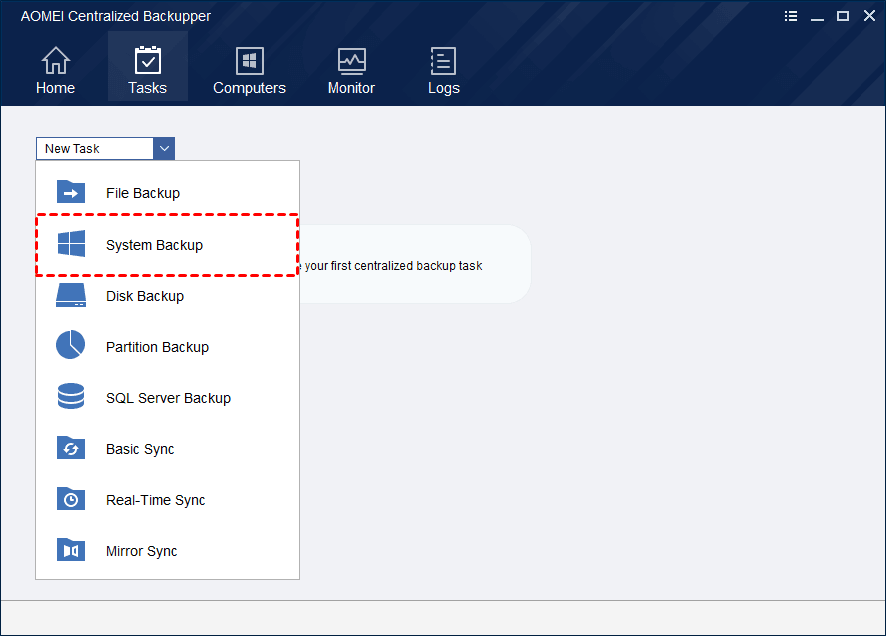Click the Mirror Sync folder icon
This screenshot has width=886, height=636.
point(71,550)
